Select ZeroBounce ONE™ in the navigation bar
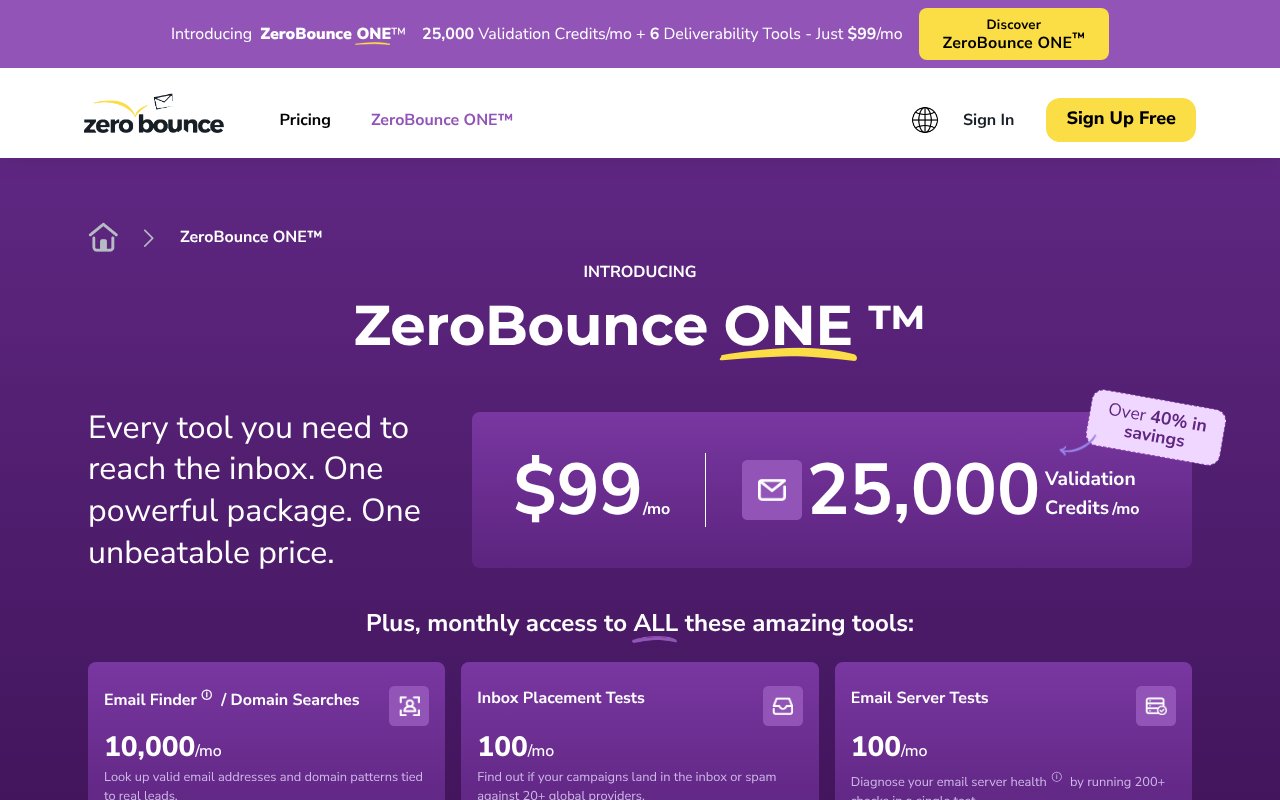Image resolution: width=1280 pixels, height=800 pixels. 442,120
